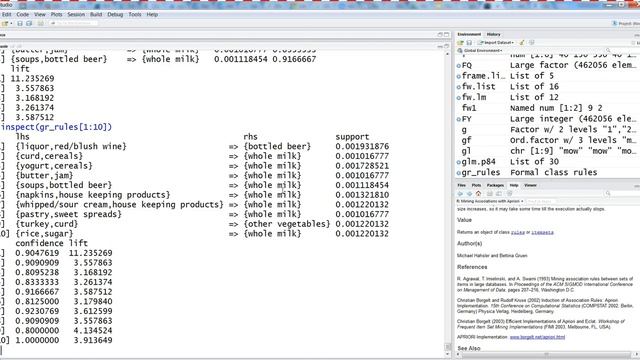Open the Edit menu
Screen dimensions: 640x360
(7, 14)
